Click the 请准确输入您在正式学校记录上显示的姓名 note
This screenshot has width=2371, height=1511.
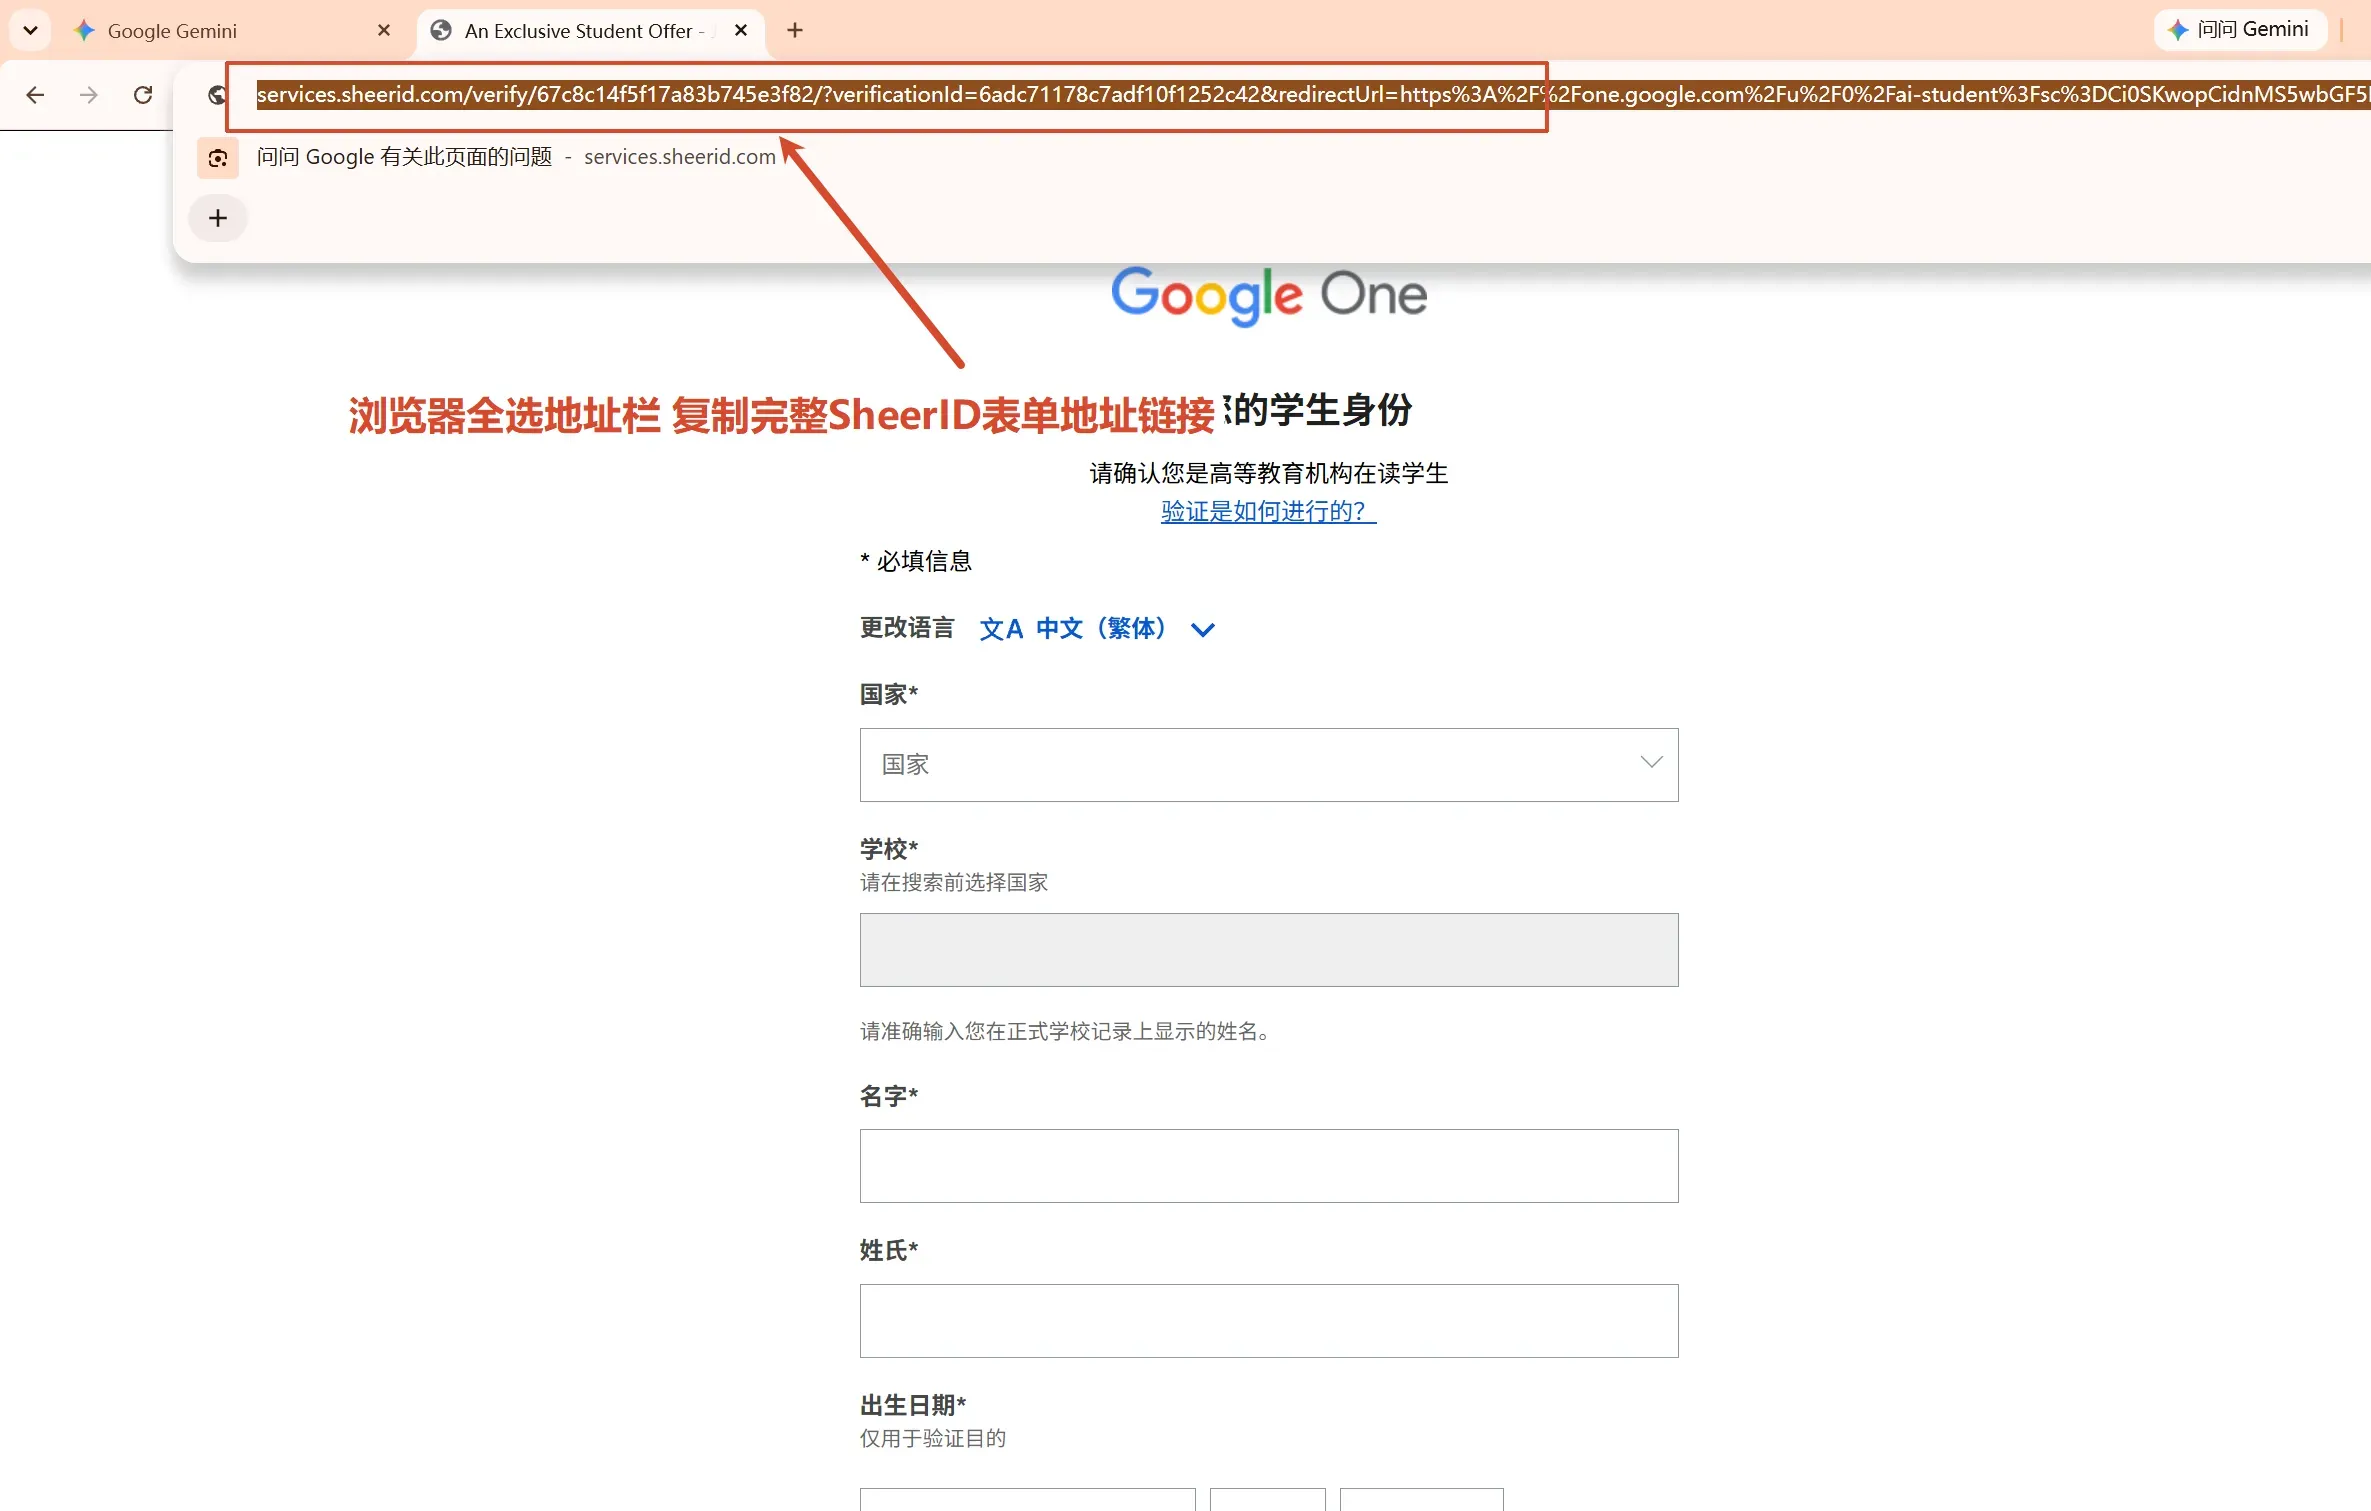click(x=1069, y=1031)
